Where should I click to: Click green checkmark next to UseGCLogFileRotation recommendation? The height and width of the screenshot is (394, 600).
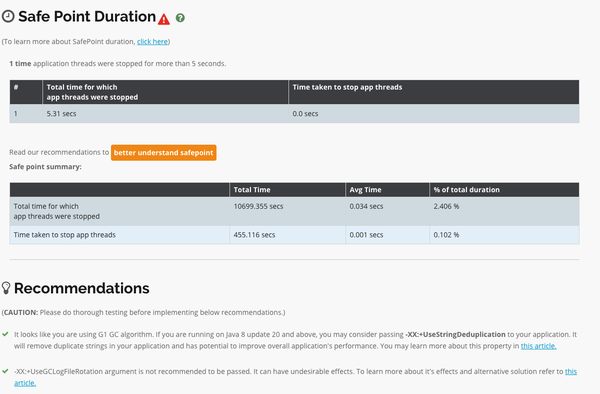[5, 371]
